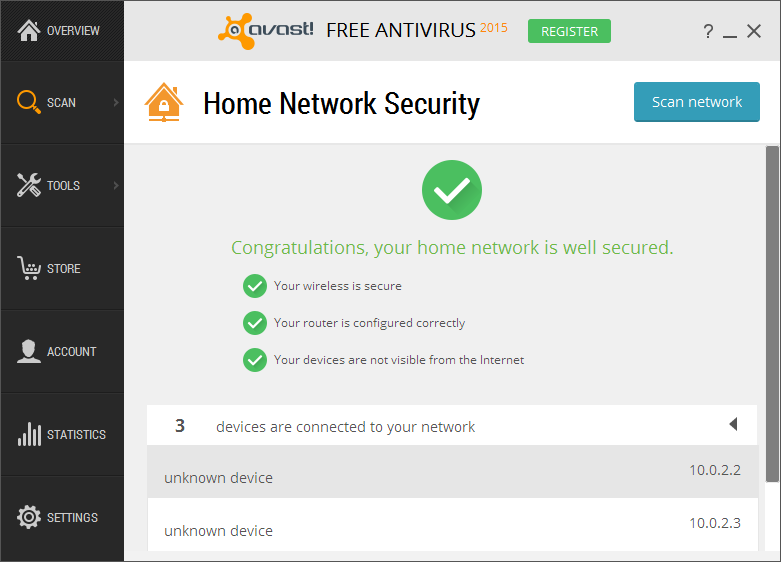Select the unknown device at 10.0.2.2

452,472
